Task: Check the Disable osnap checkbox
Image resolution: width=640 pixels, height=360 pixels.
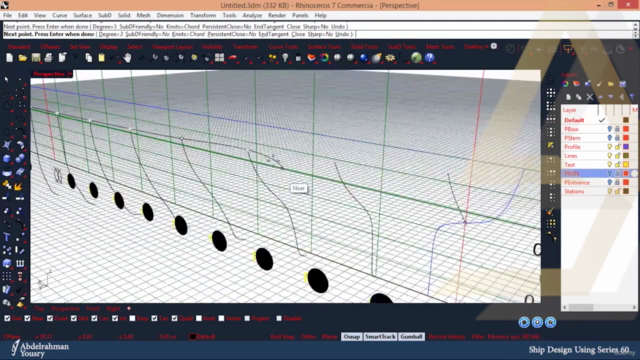Action: point(279,318)
